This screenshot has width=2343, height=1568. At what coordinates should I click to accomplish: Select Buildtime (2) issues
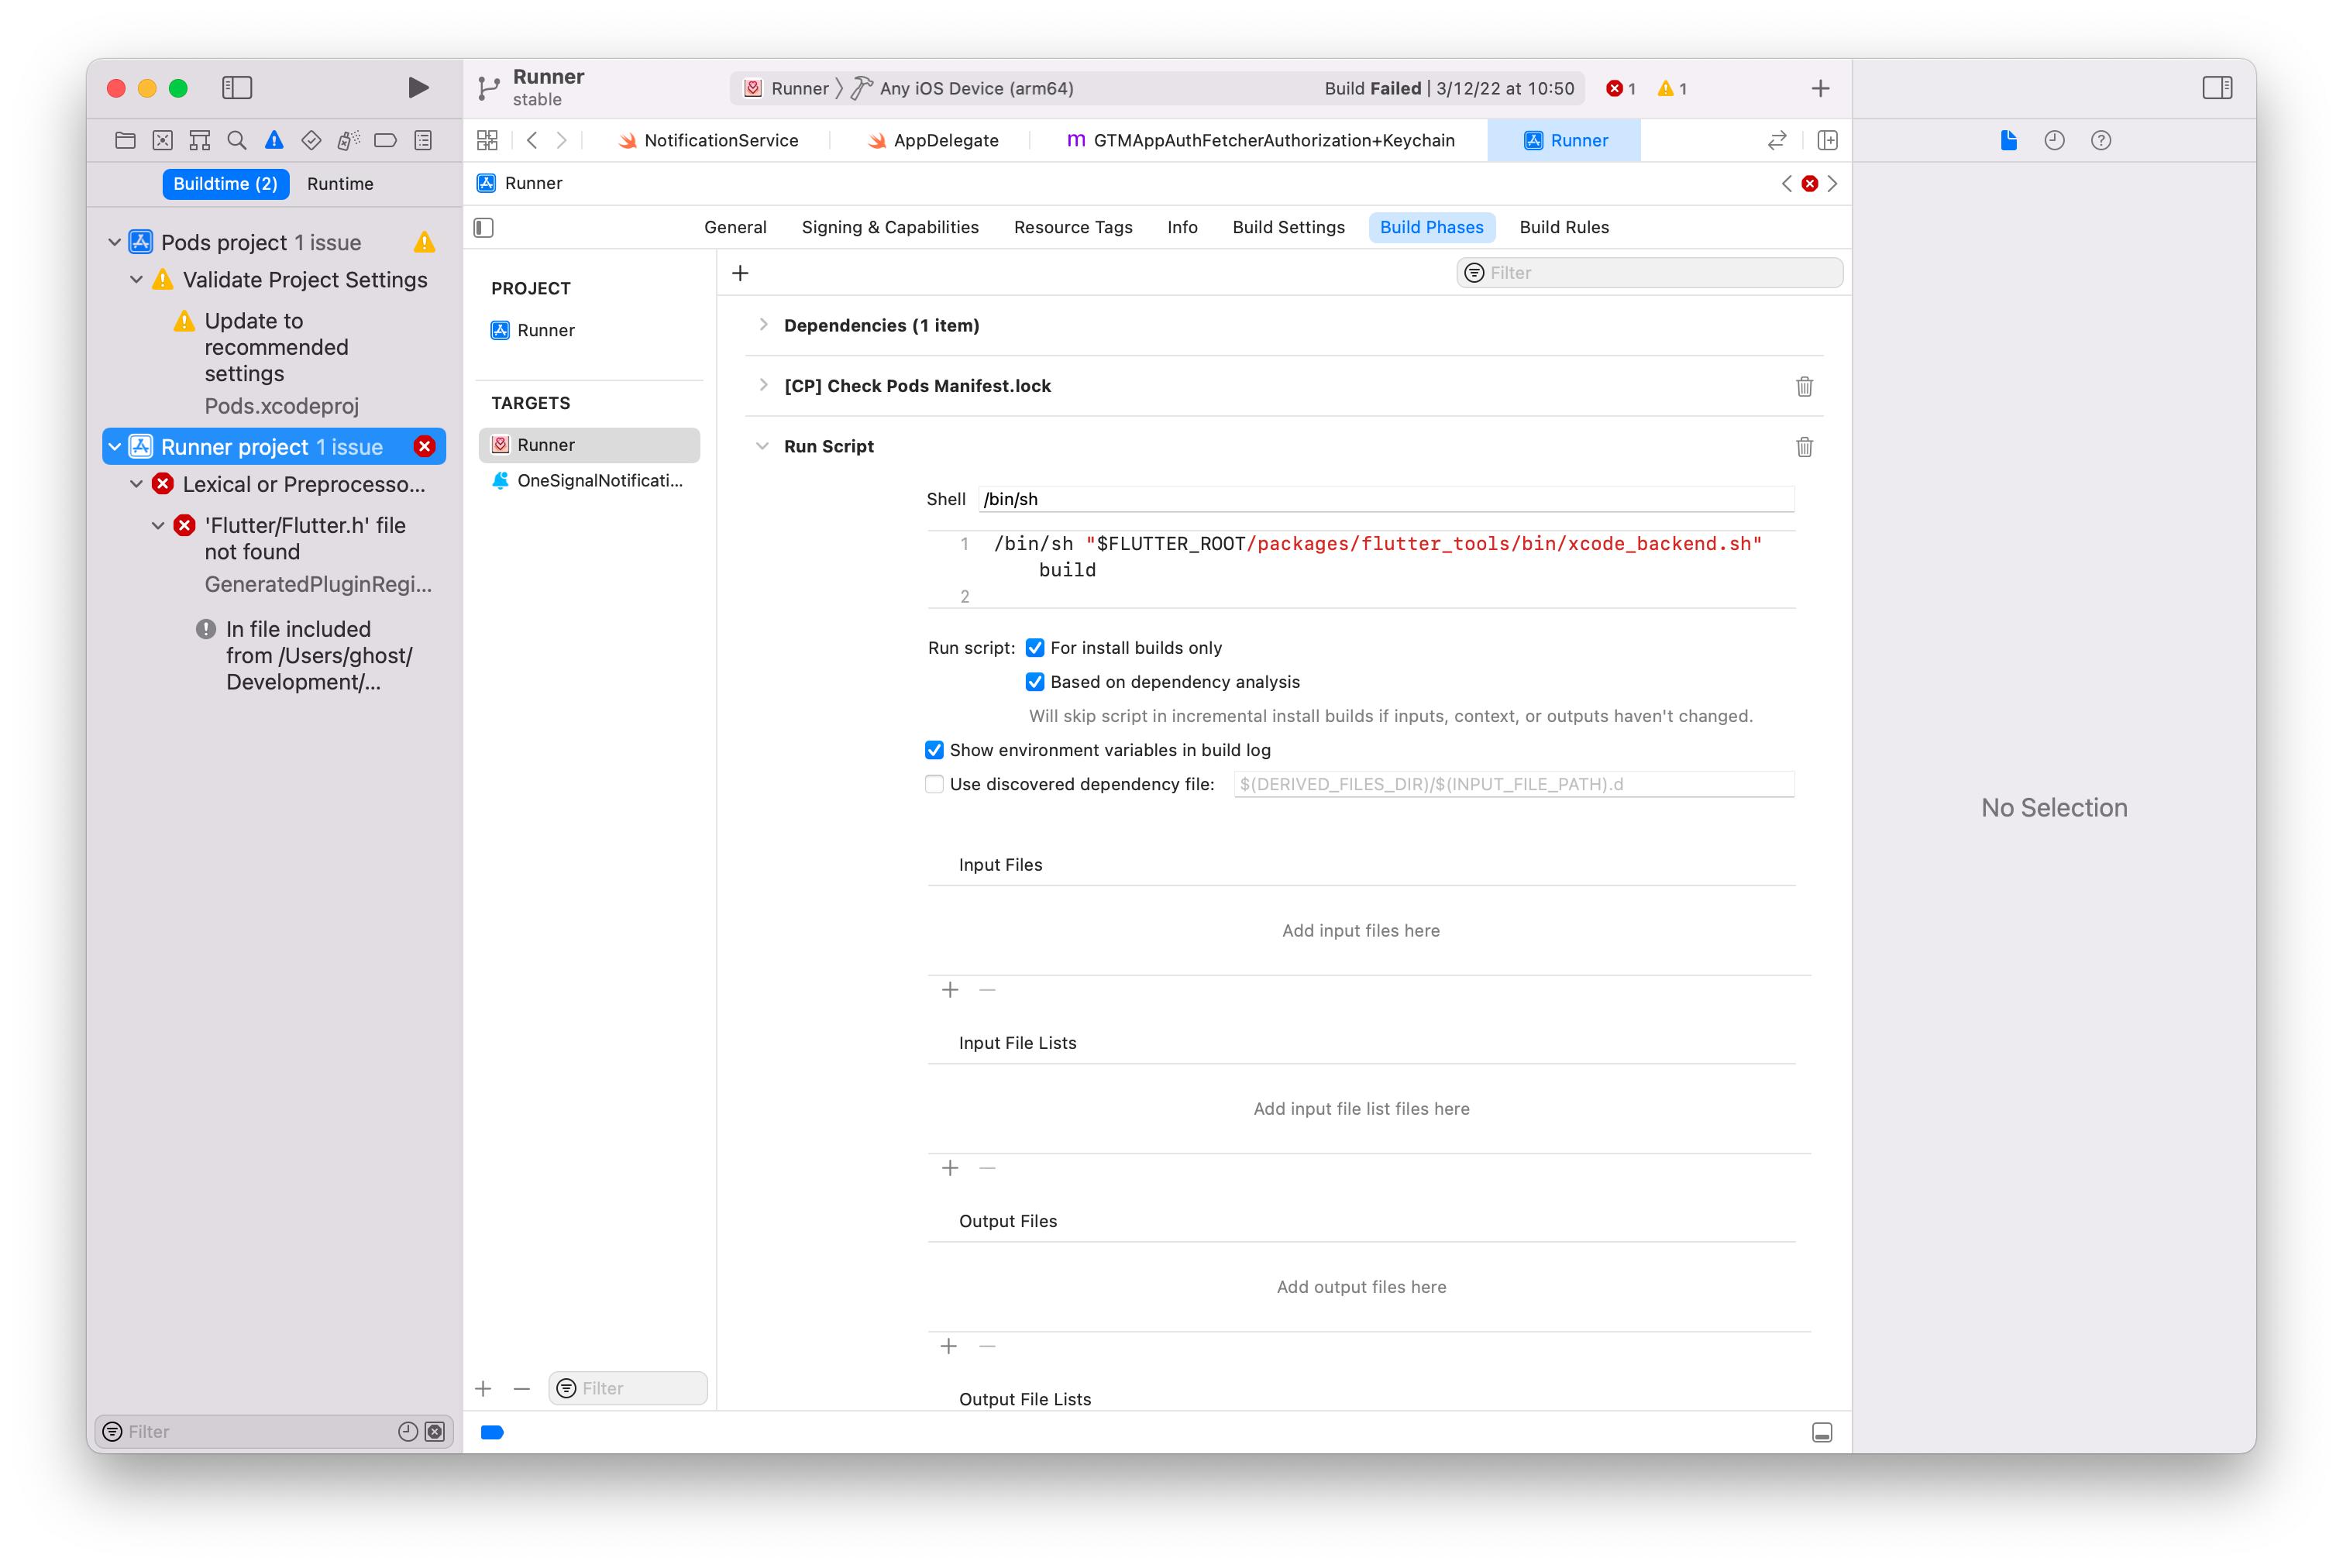point(225,184)
